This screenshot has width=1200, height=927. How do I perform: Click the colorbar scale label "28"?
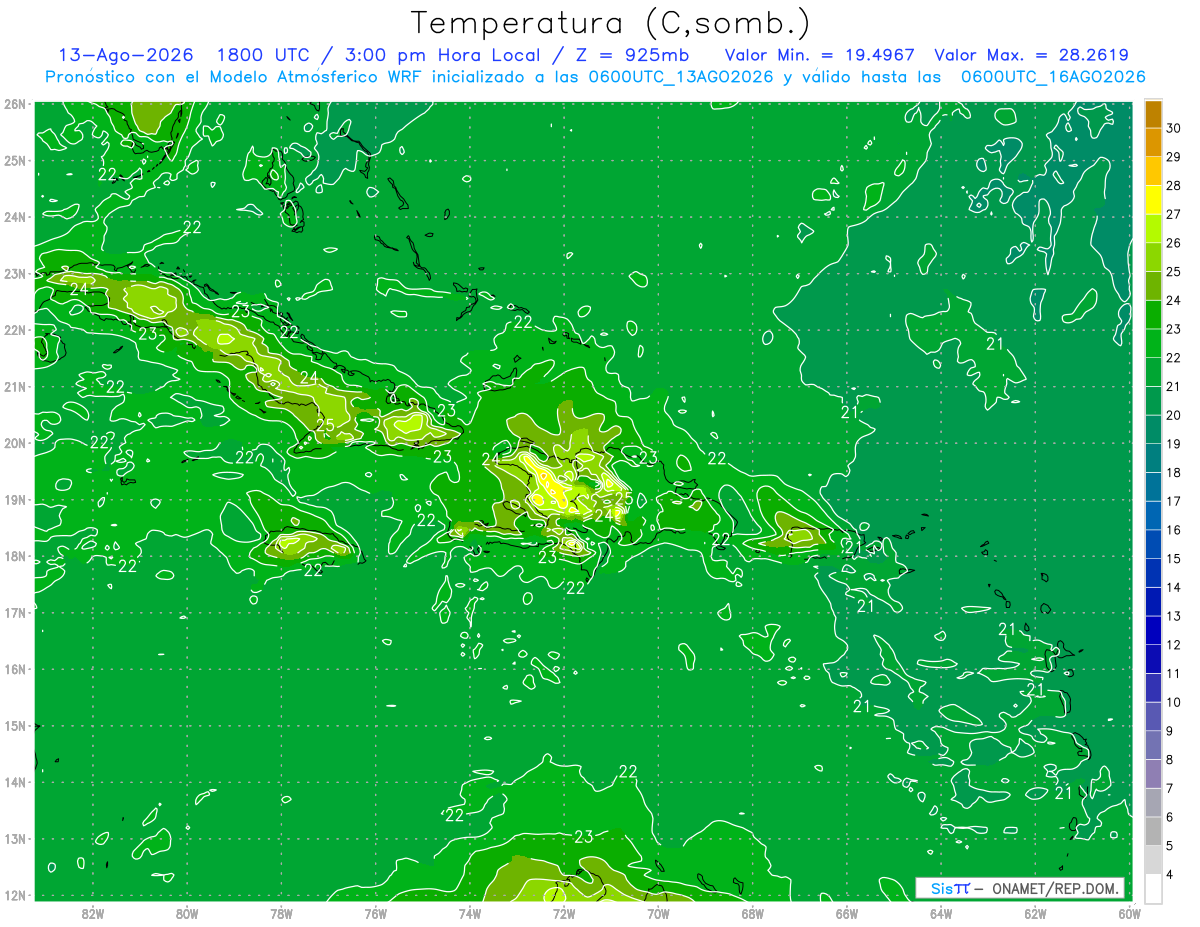[1173, 185]
